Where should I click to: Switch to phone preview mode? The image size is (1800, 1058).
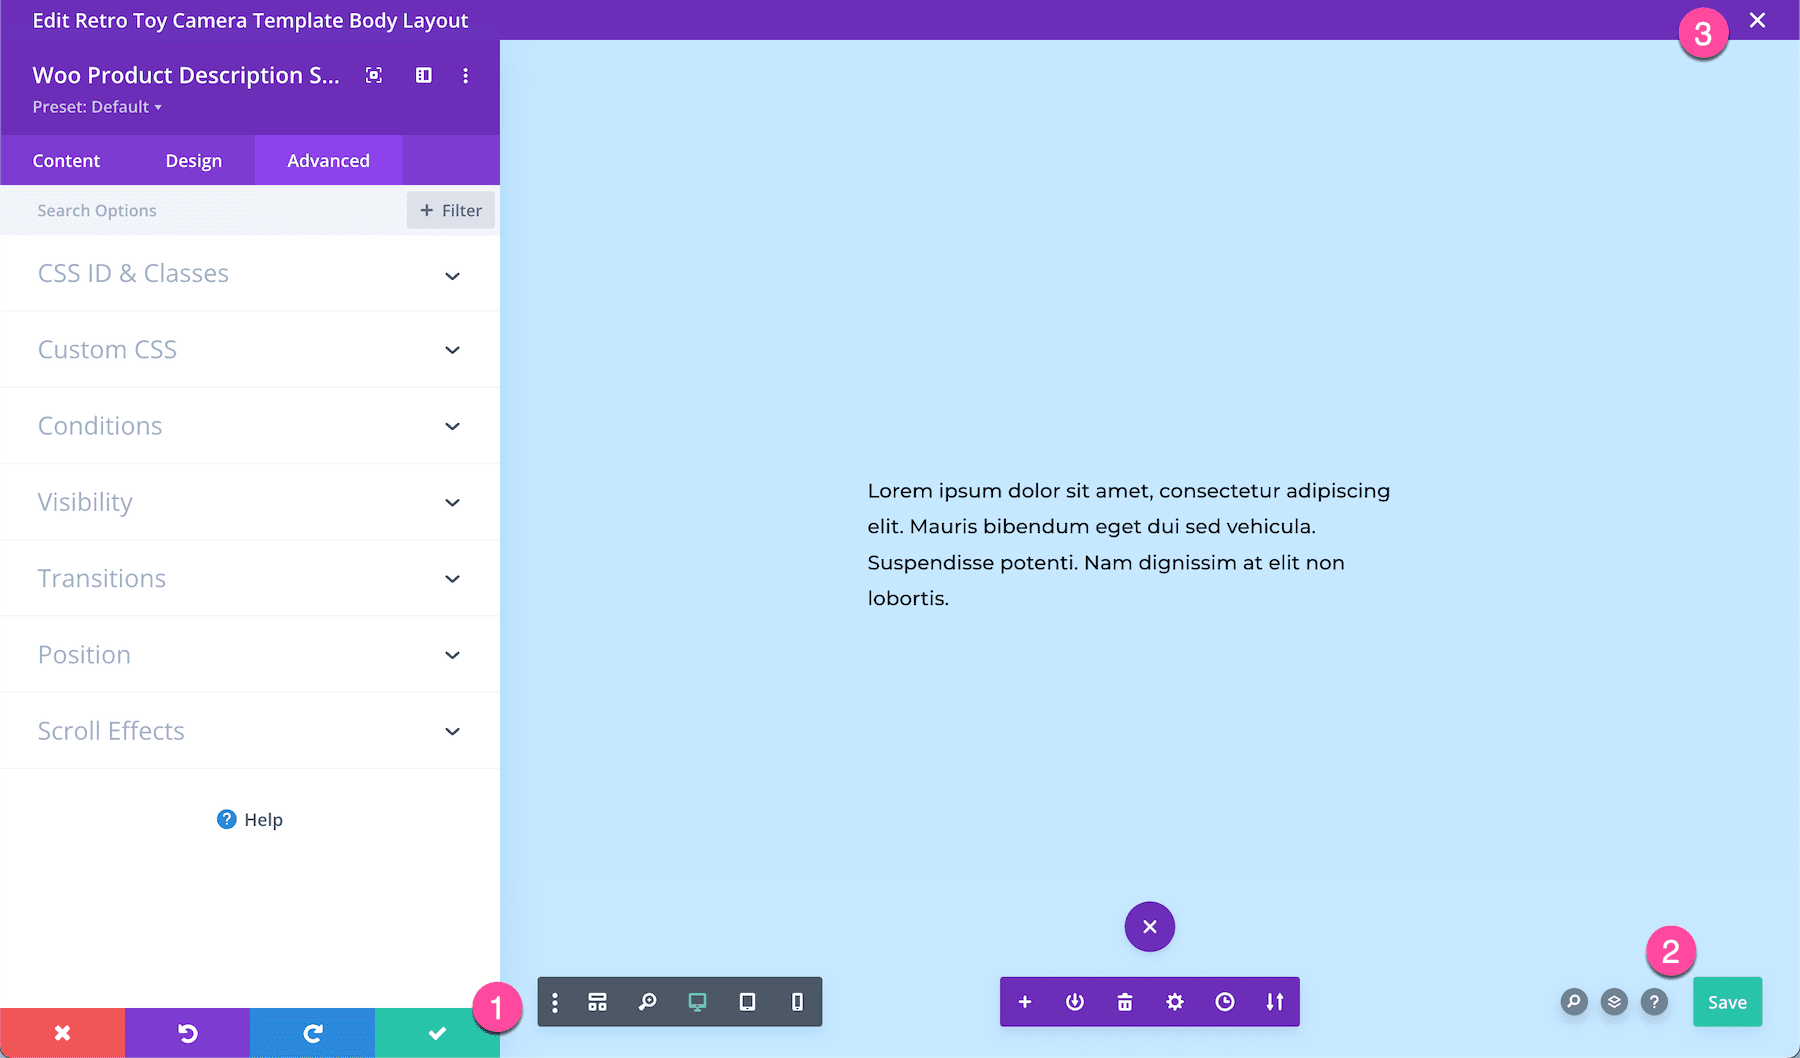tap(797, 1001)
